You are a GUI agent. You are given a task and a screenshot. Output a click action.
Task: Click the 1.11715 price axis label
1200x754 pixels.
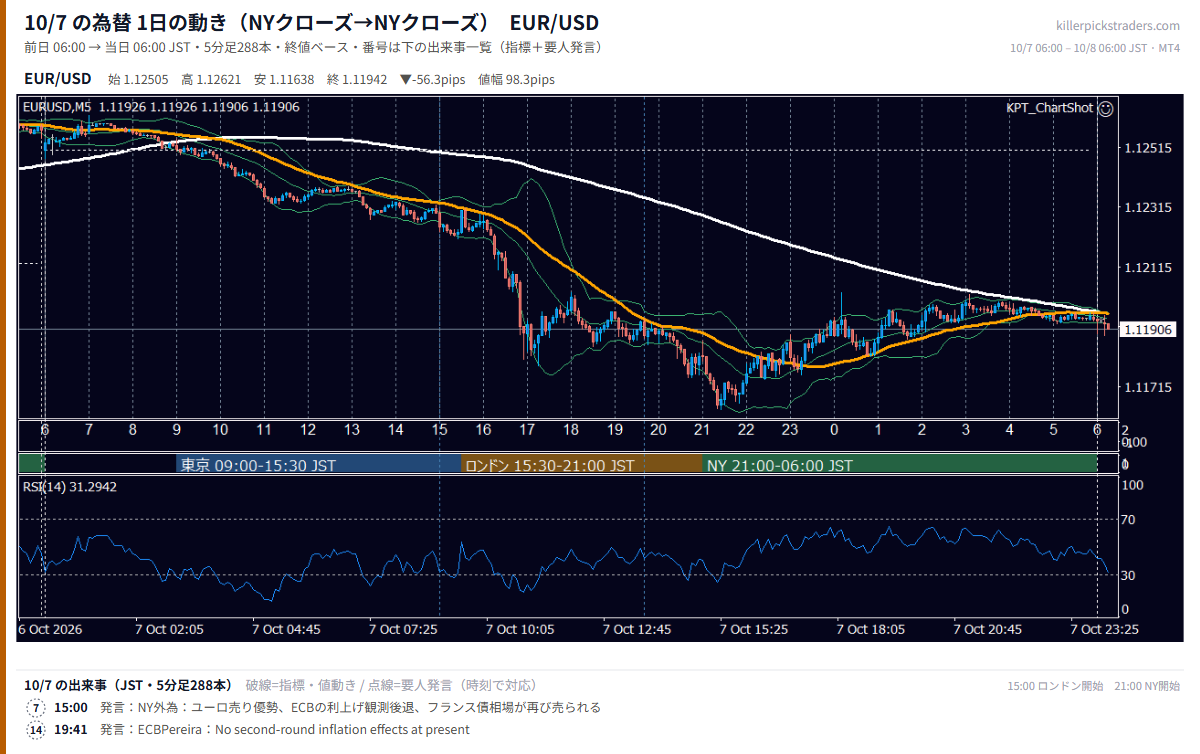(1147, 387)
